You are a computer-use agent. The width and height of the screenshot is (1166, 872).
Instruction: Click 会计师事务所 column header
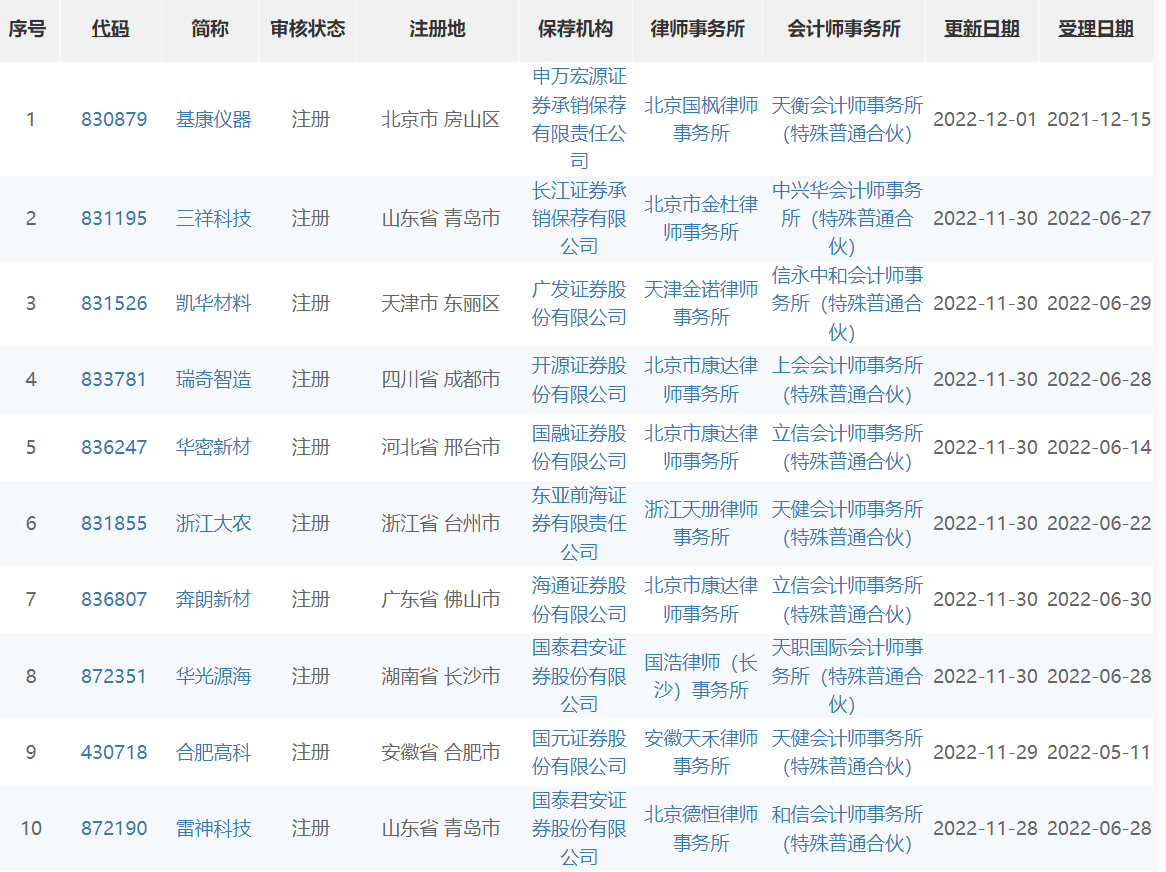tap(844, 29)
